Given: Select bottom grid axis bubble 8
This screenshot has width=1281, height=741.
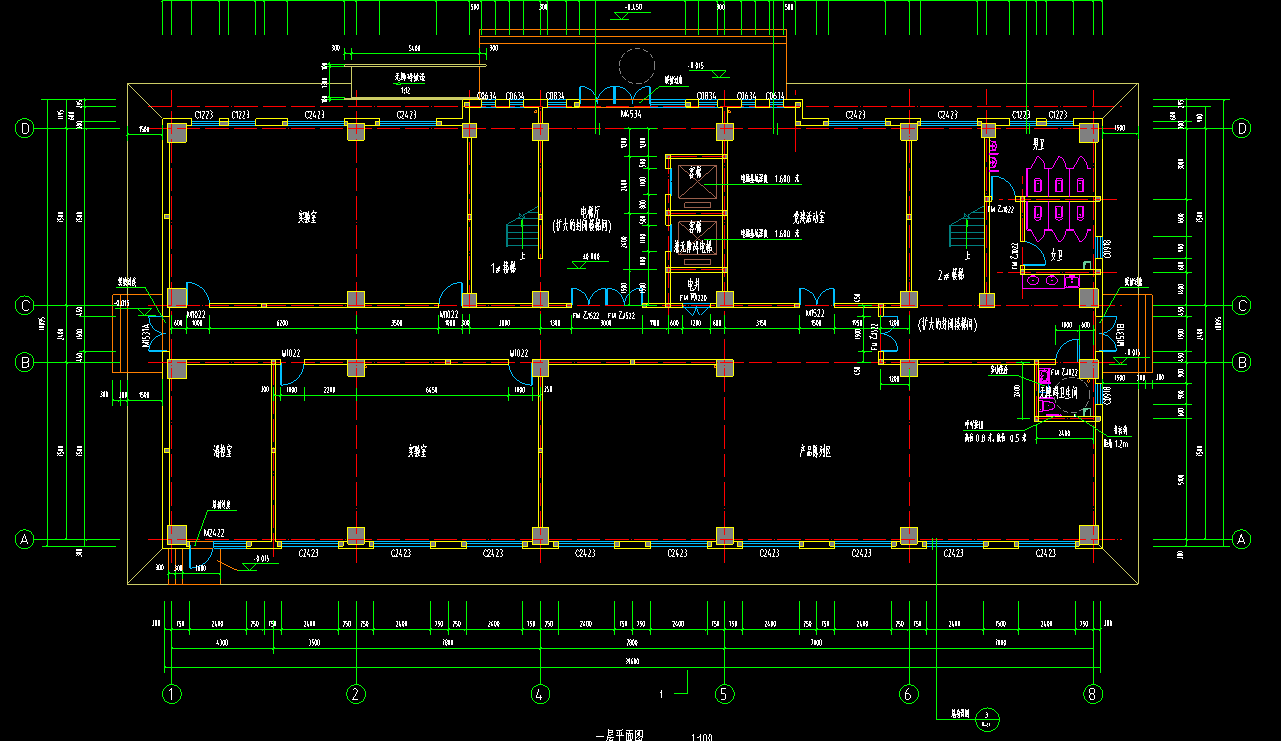Looking at the screenshot, I should click(x=1092, y=694).
